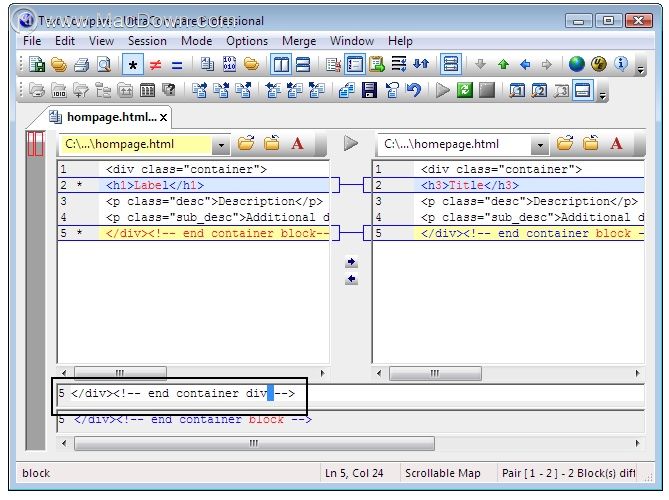Screen dimensions: 669x500
Task: Click the grey play (start compare) toolbar icon
Action: point(442,90)
